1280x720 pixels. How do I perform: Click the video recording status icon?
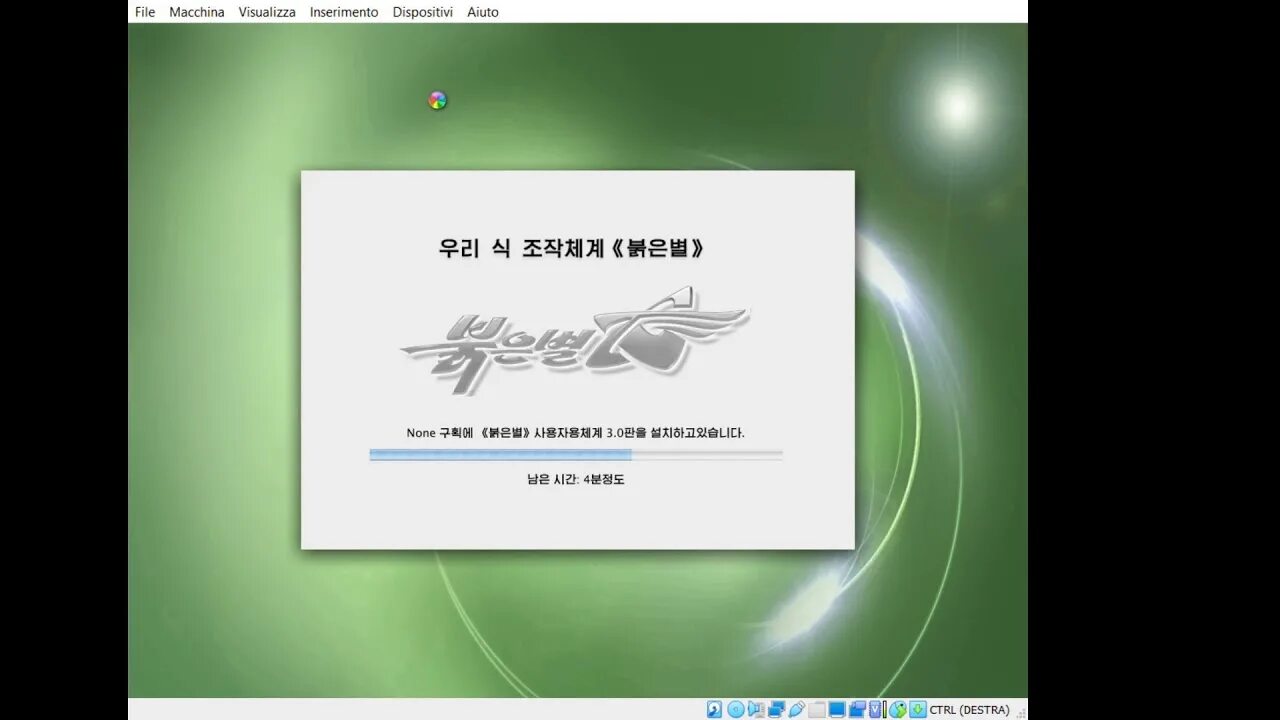click(857, 709)
